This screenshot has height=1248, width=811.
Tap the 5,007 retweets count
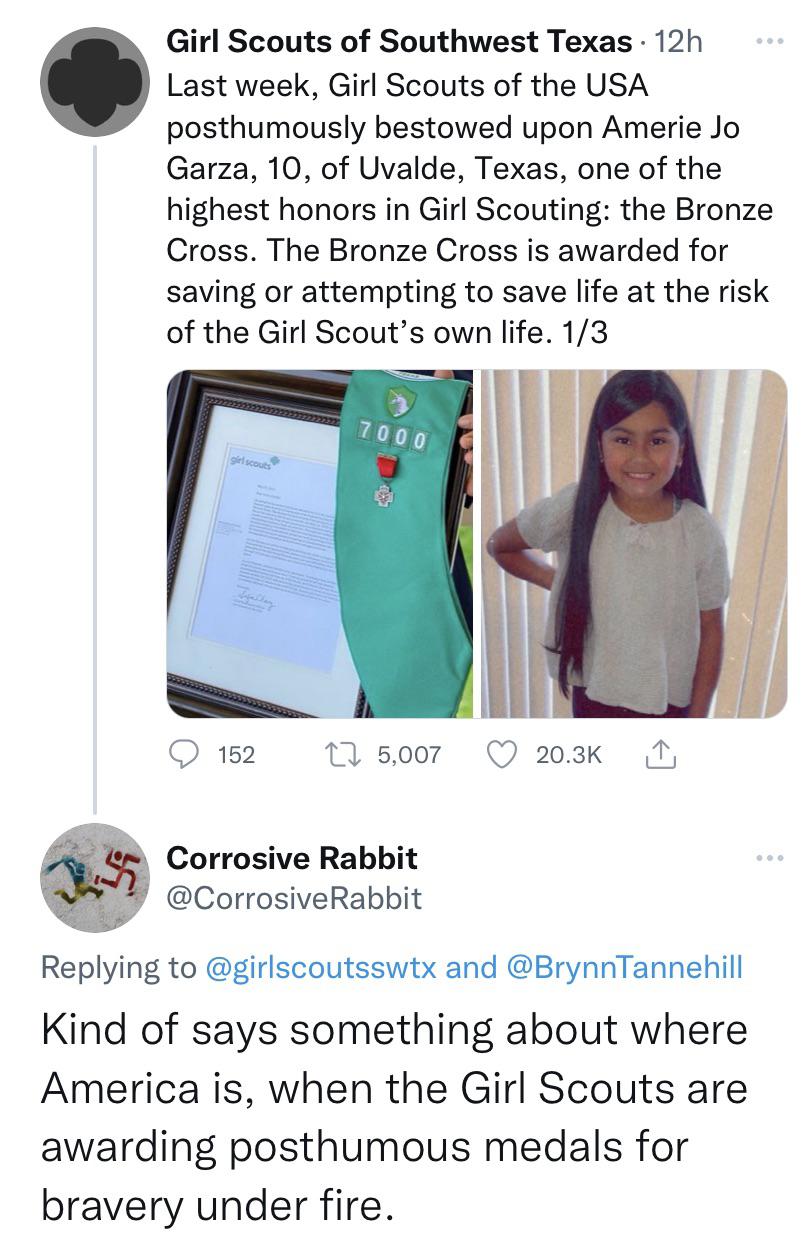409,755
